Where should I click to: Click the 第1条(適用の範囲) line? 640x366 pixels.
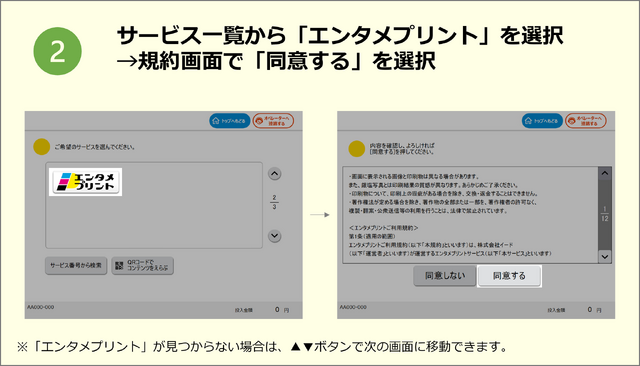coord(372,236)
